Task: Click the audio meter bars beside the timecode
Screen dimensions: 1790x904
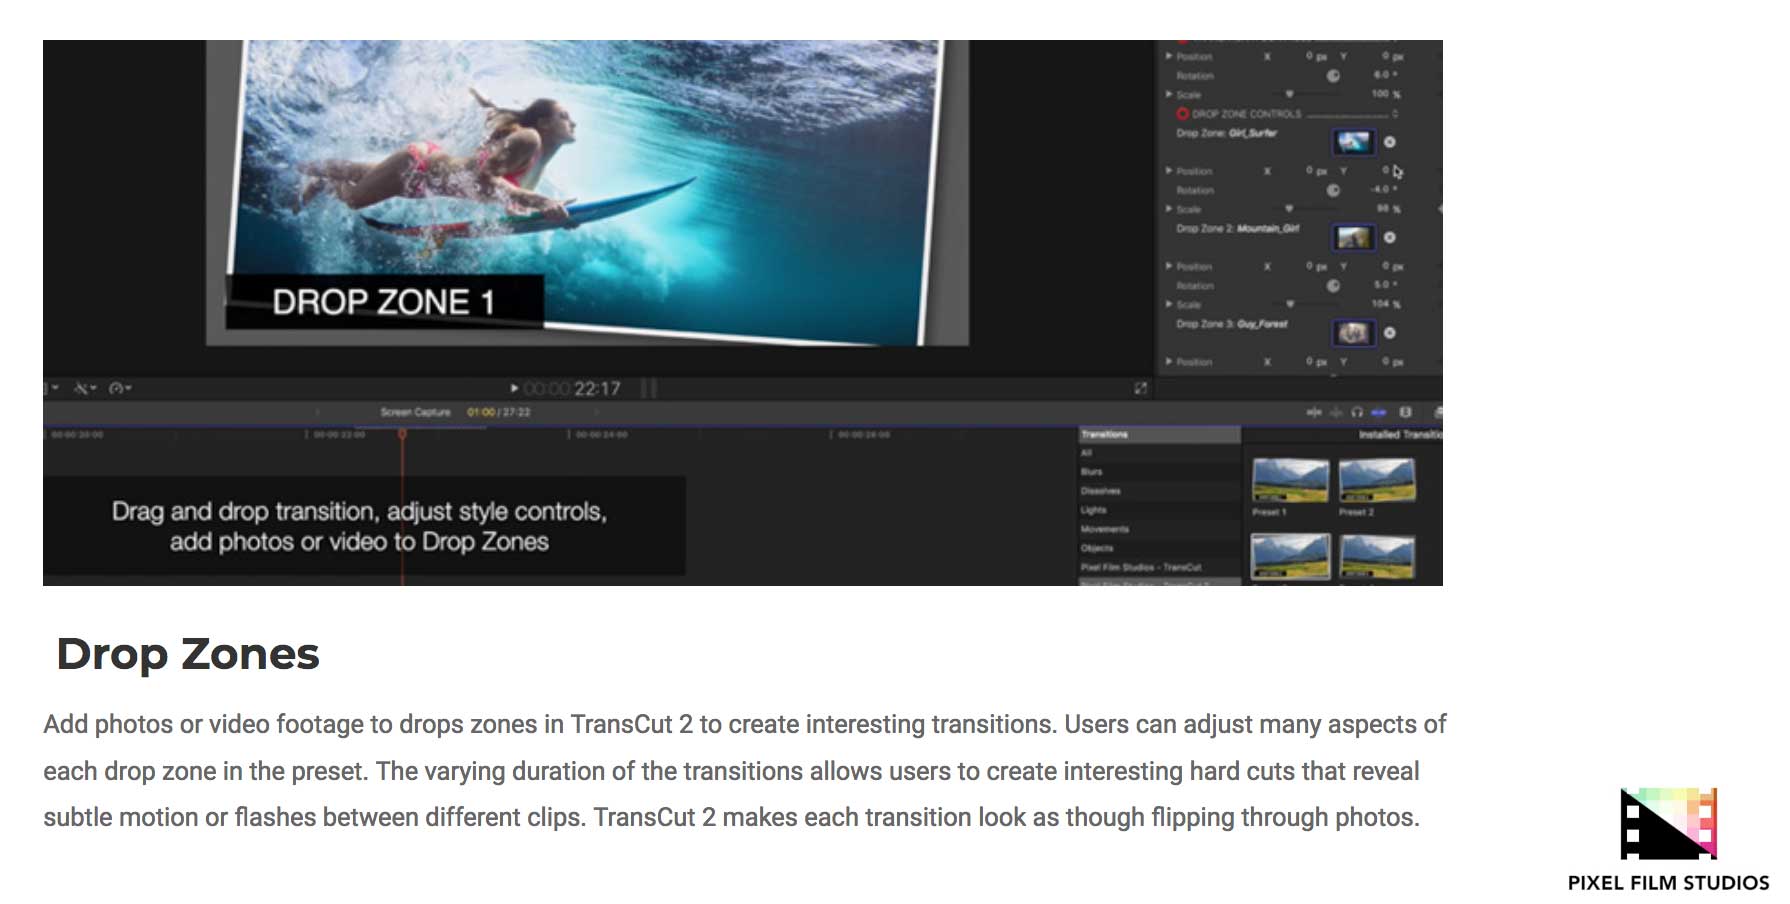Action: pyautogui.click(x=648, y=388)
